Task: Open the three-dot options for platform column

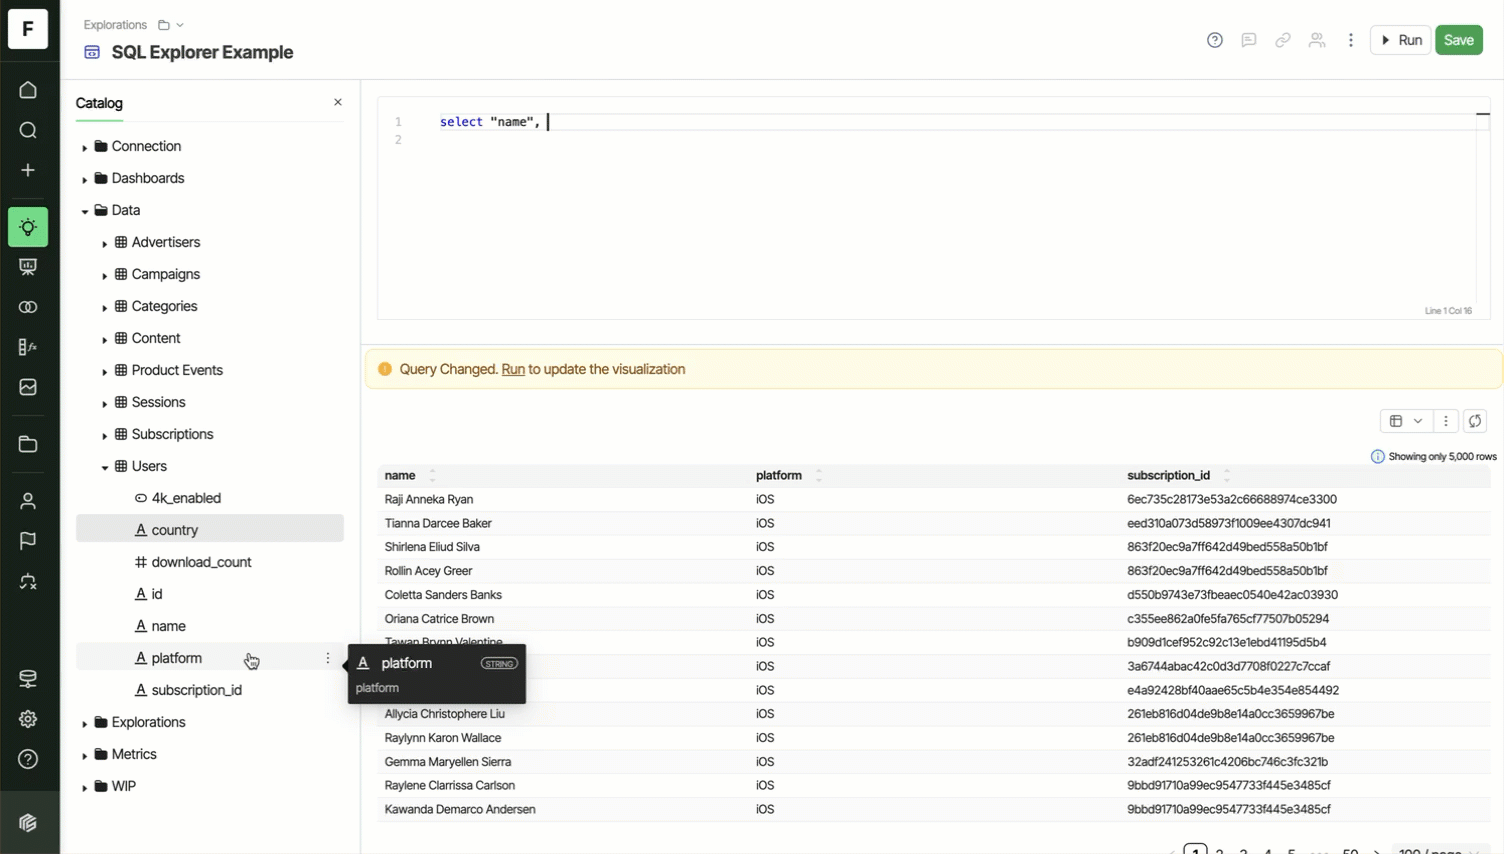Action: 328,658
